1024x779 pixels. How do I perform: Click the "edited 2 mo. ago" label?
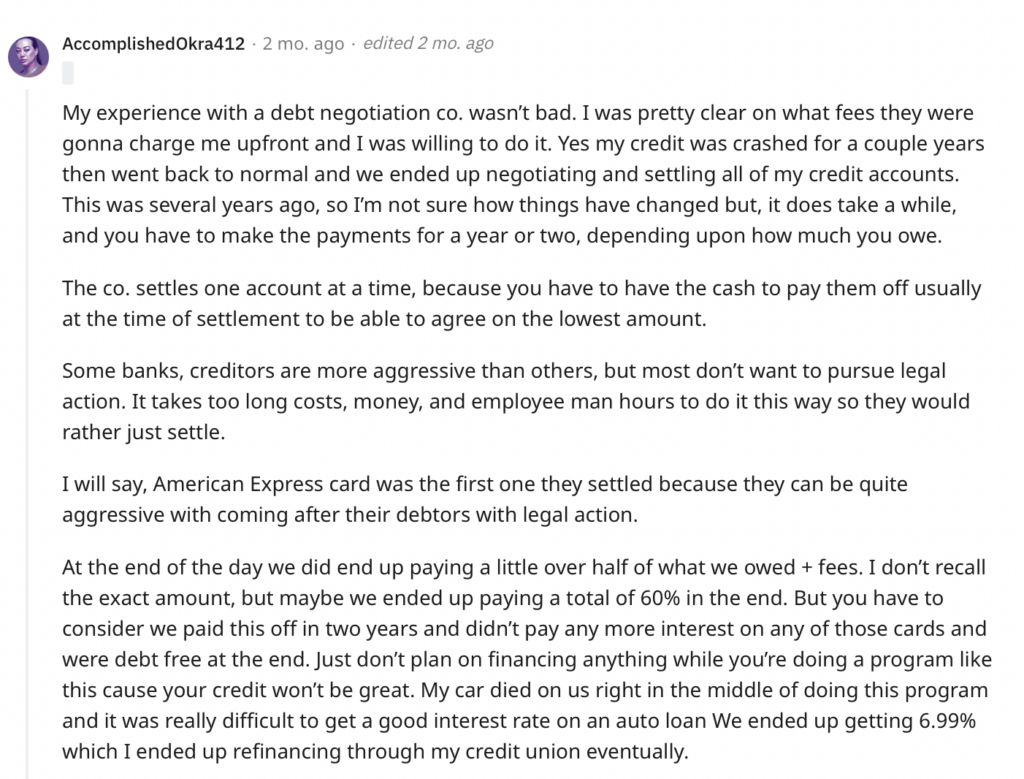pos(428,43)
